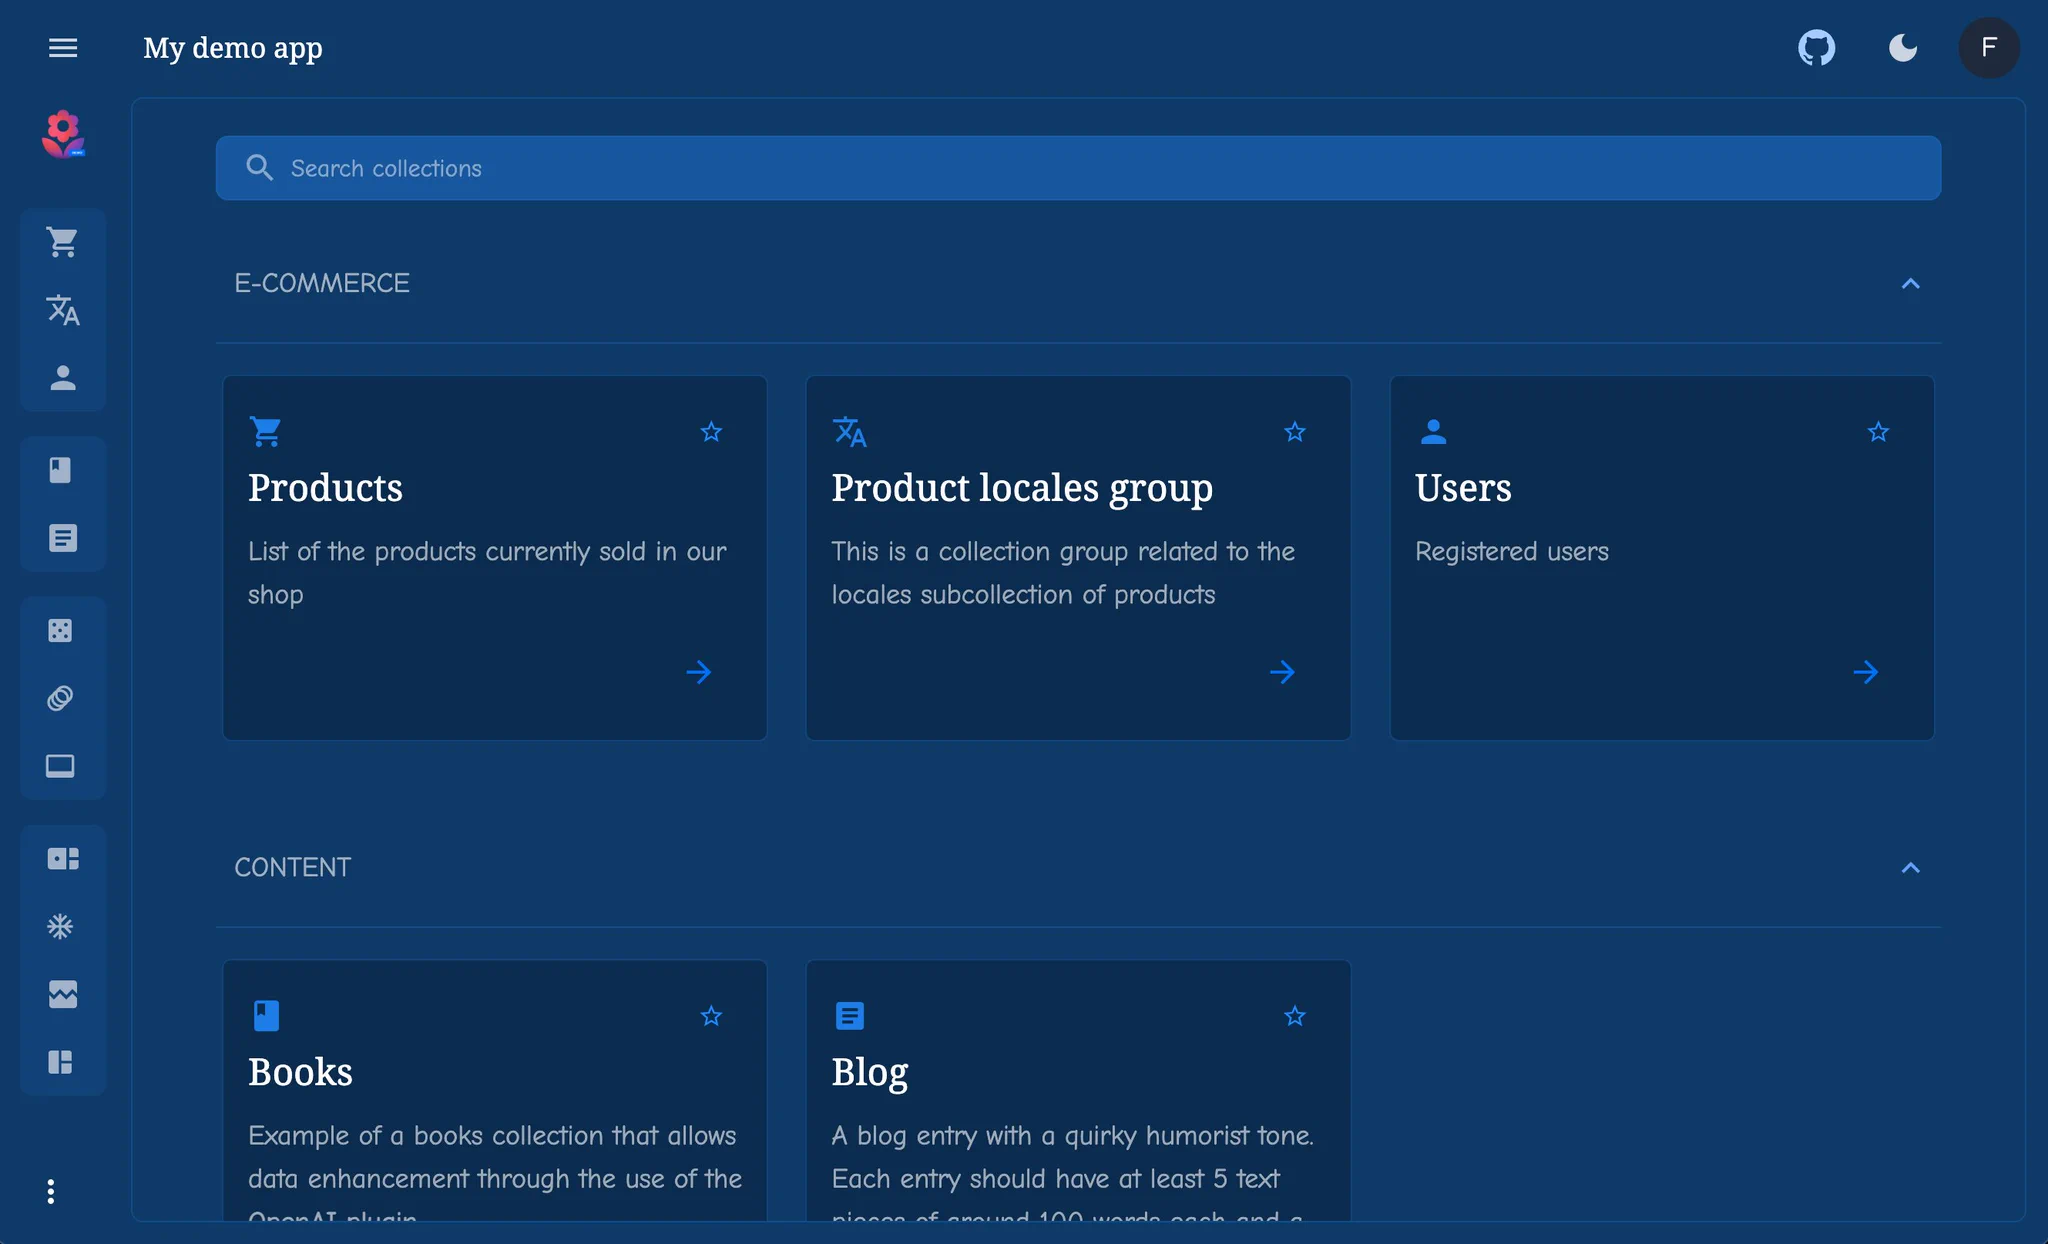
Task: Select the book icon in sidebar
Action: coord(60,470)
